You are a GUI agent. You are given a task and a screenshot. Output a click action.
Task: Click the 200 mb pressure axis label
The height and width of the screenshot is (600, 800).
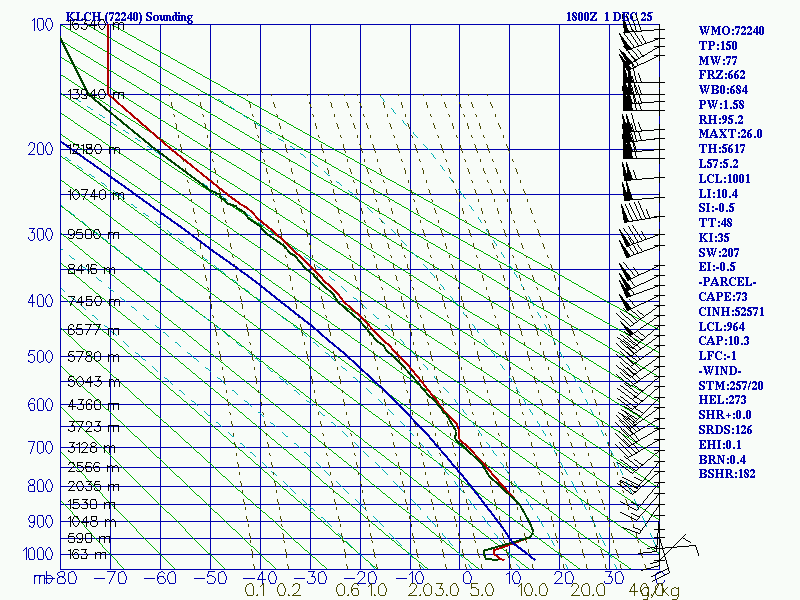tap(40, 149)
